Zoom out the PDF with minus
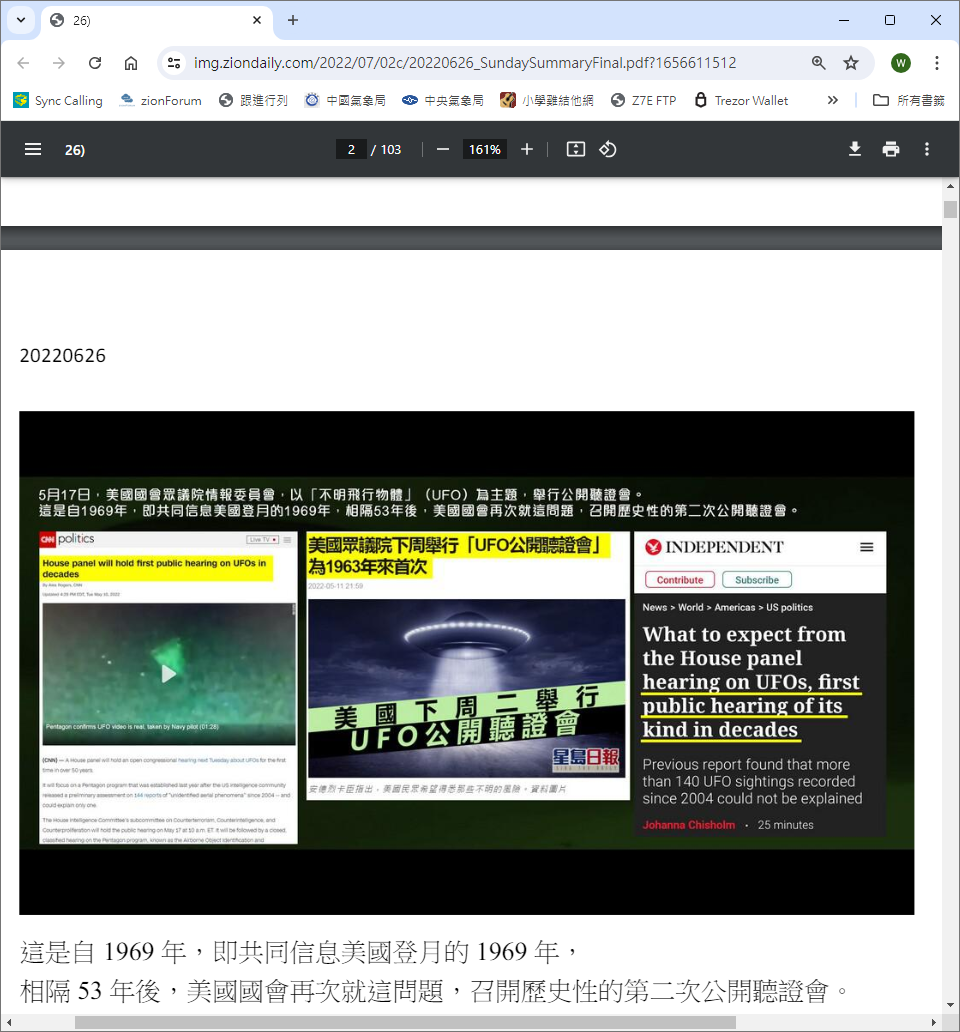This screenshot has width=960, height=1032. [443, 149]
